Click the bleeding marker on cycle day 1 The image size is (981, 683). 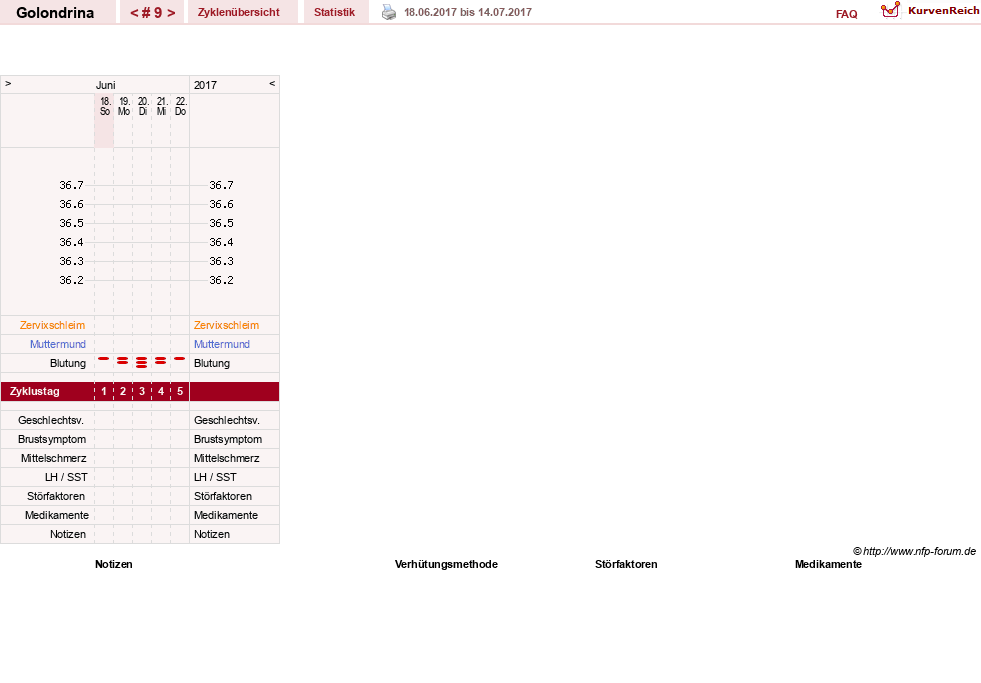click(x=104, y=358)
